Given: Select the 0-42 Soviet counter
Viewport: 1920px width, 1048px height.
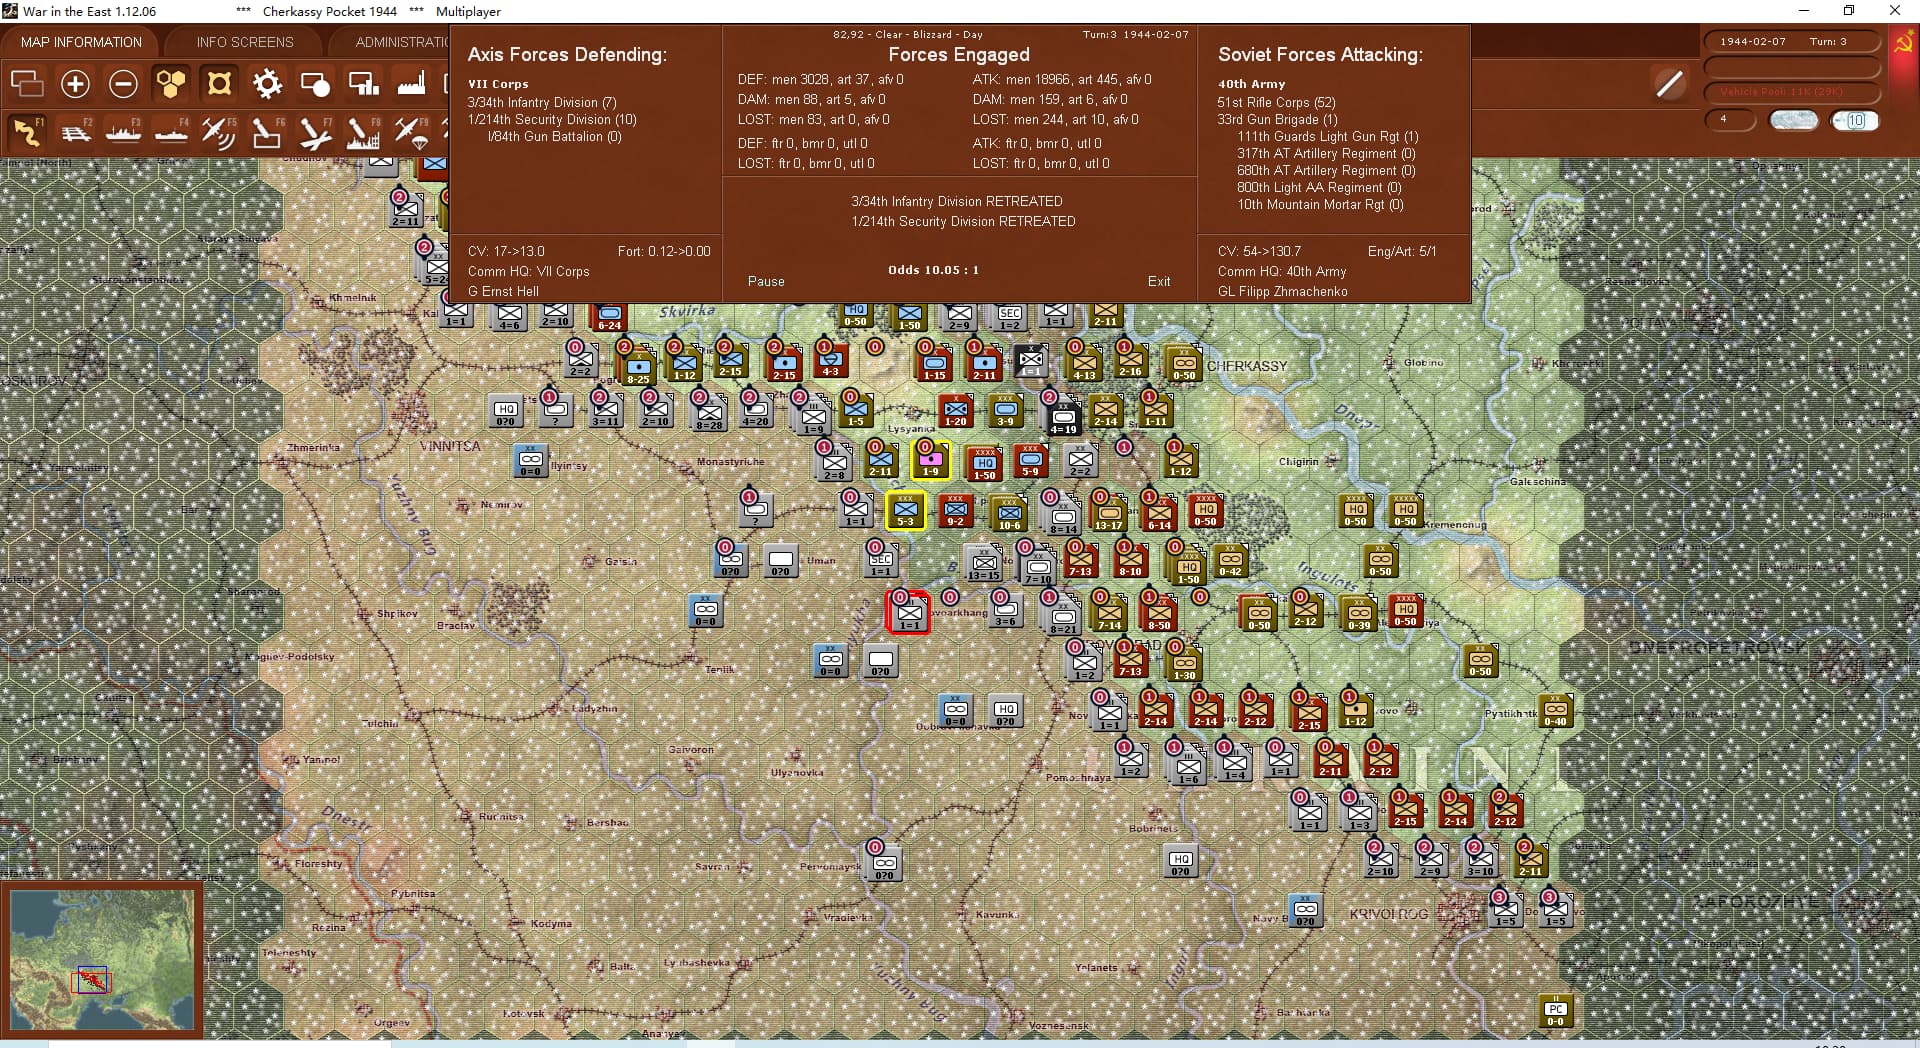Looking at the screenshot, I should 1231,560.
